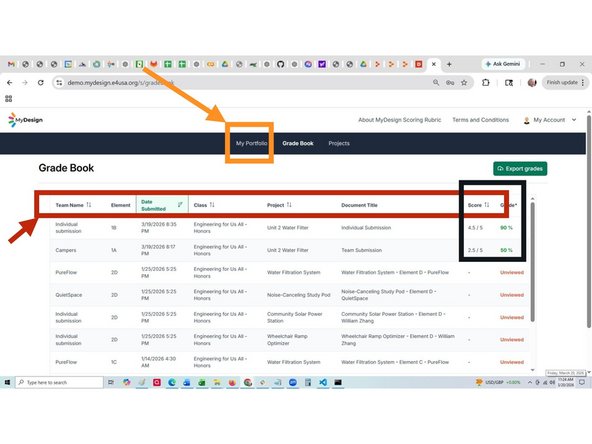Click the Element column header
This screenshot has width=592, height=444.
(x=120, y=205)
